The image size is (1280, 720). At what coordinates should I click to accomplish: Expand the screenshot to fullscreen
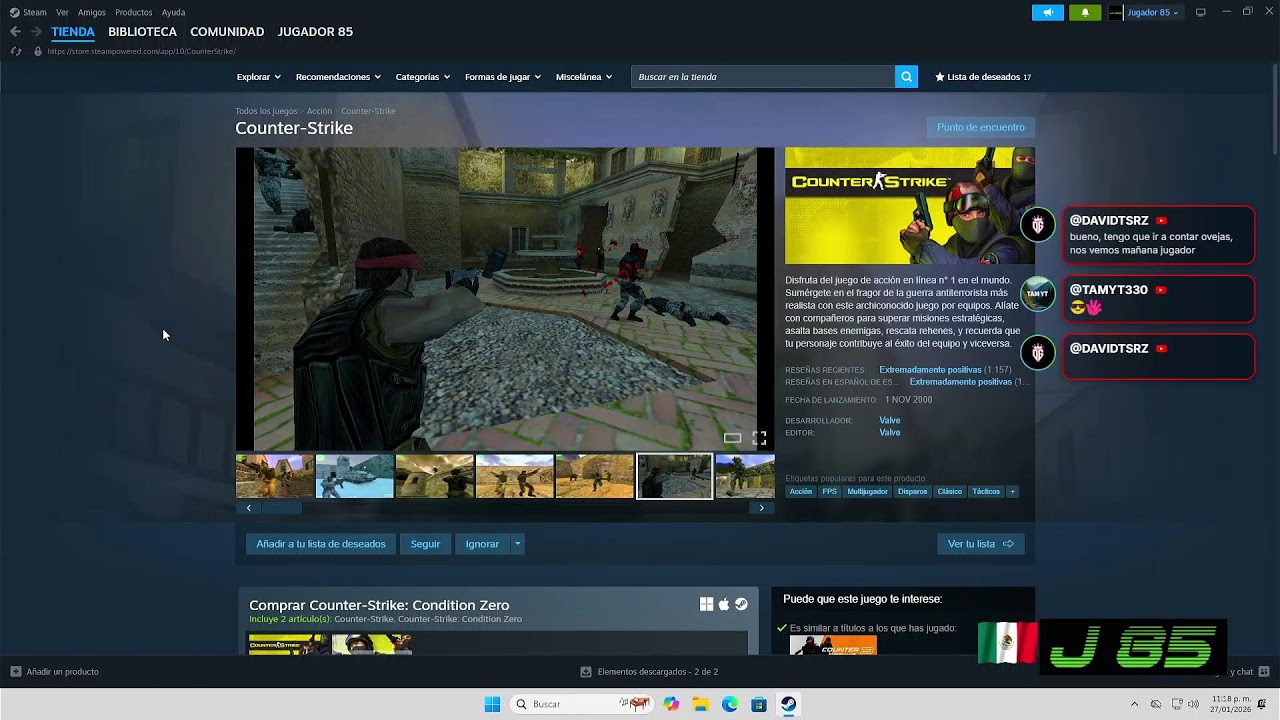(x=759, y=438)
